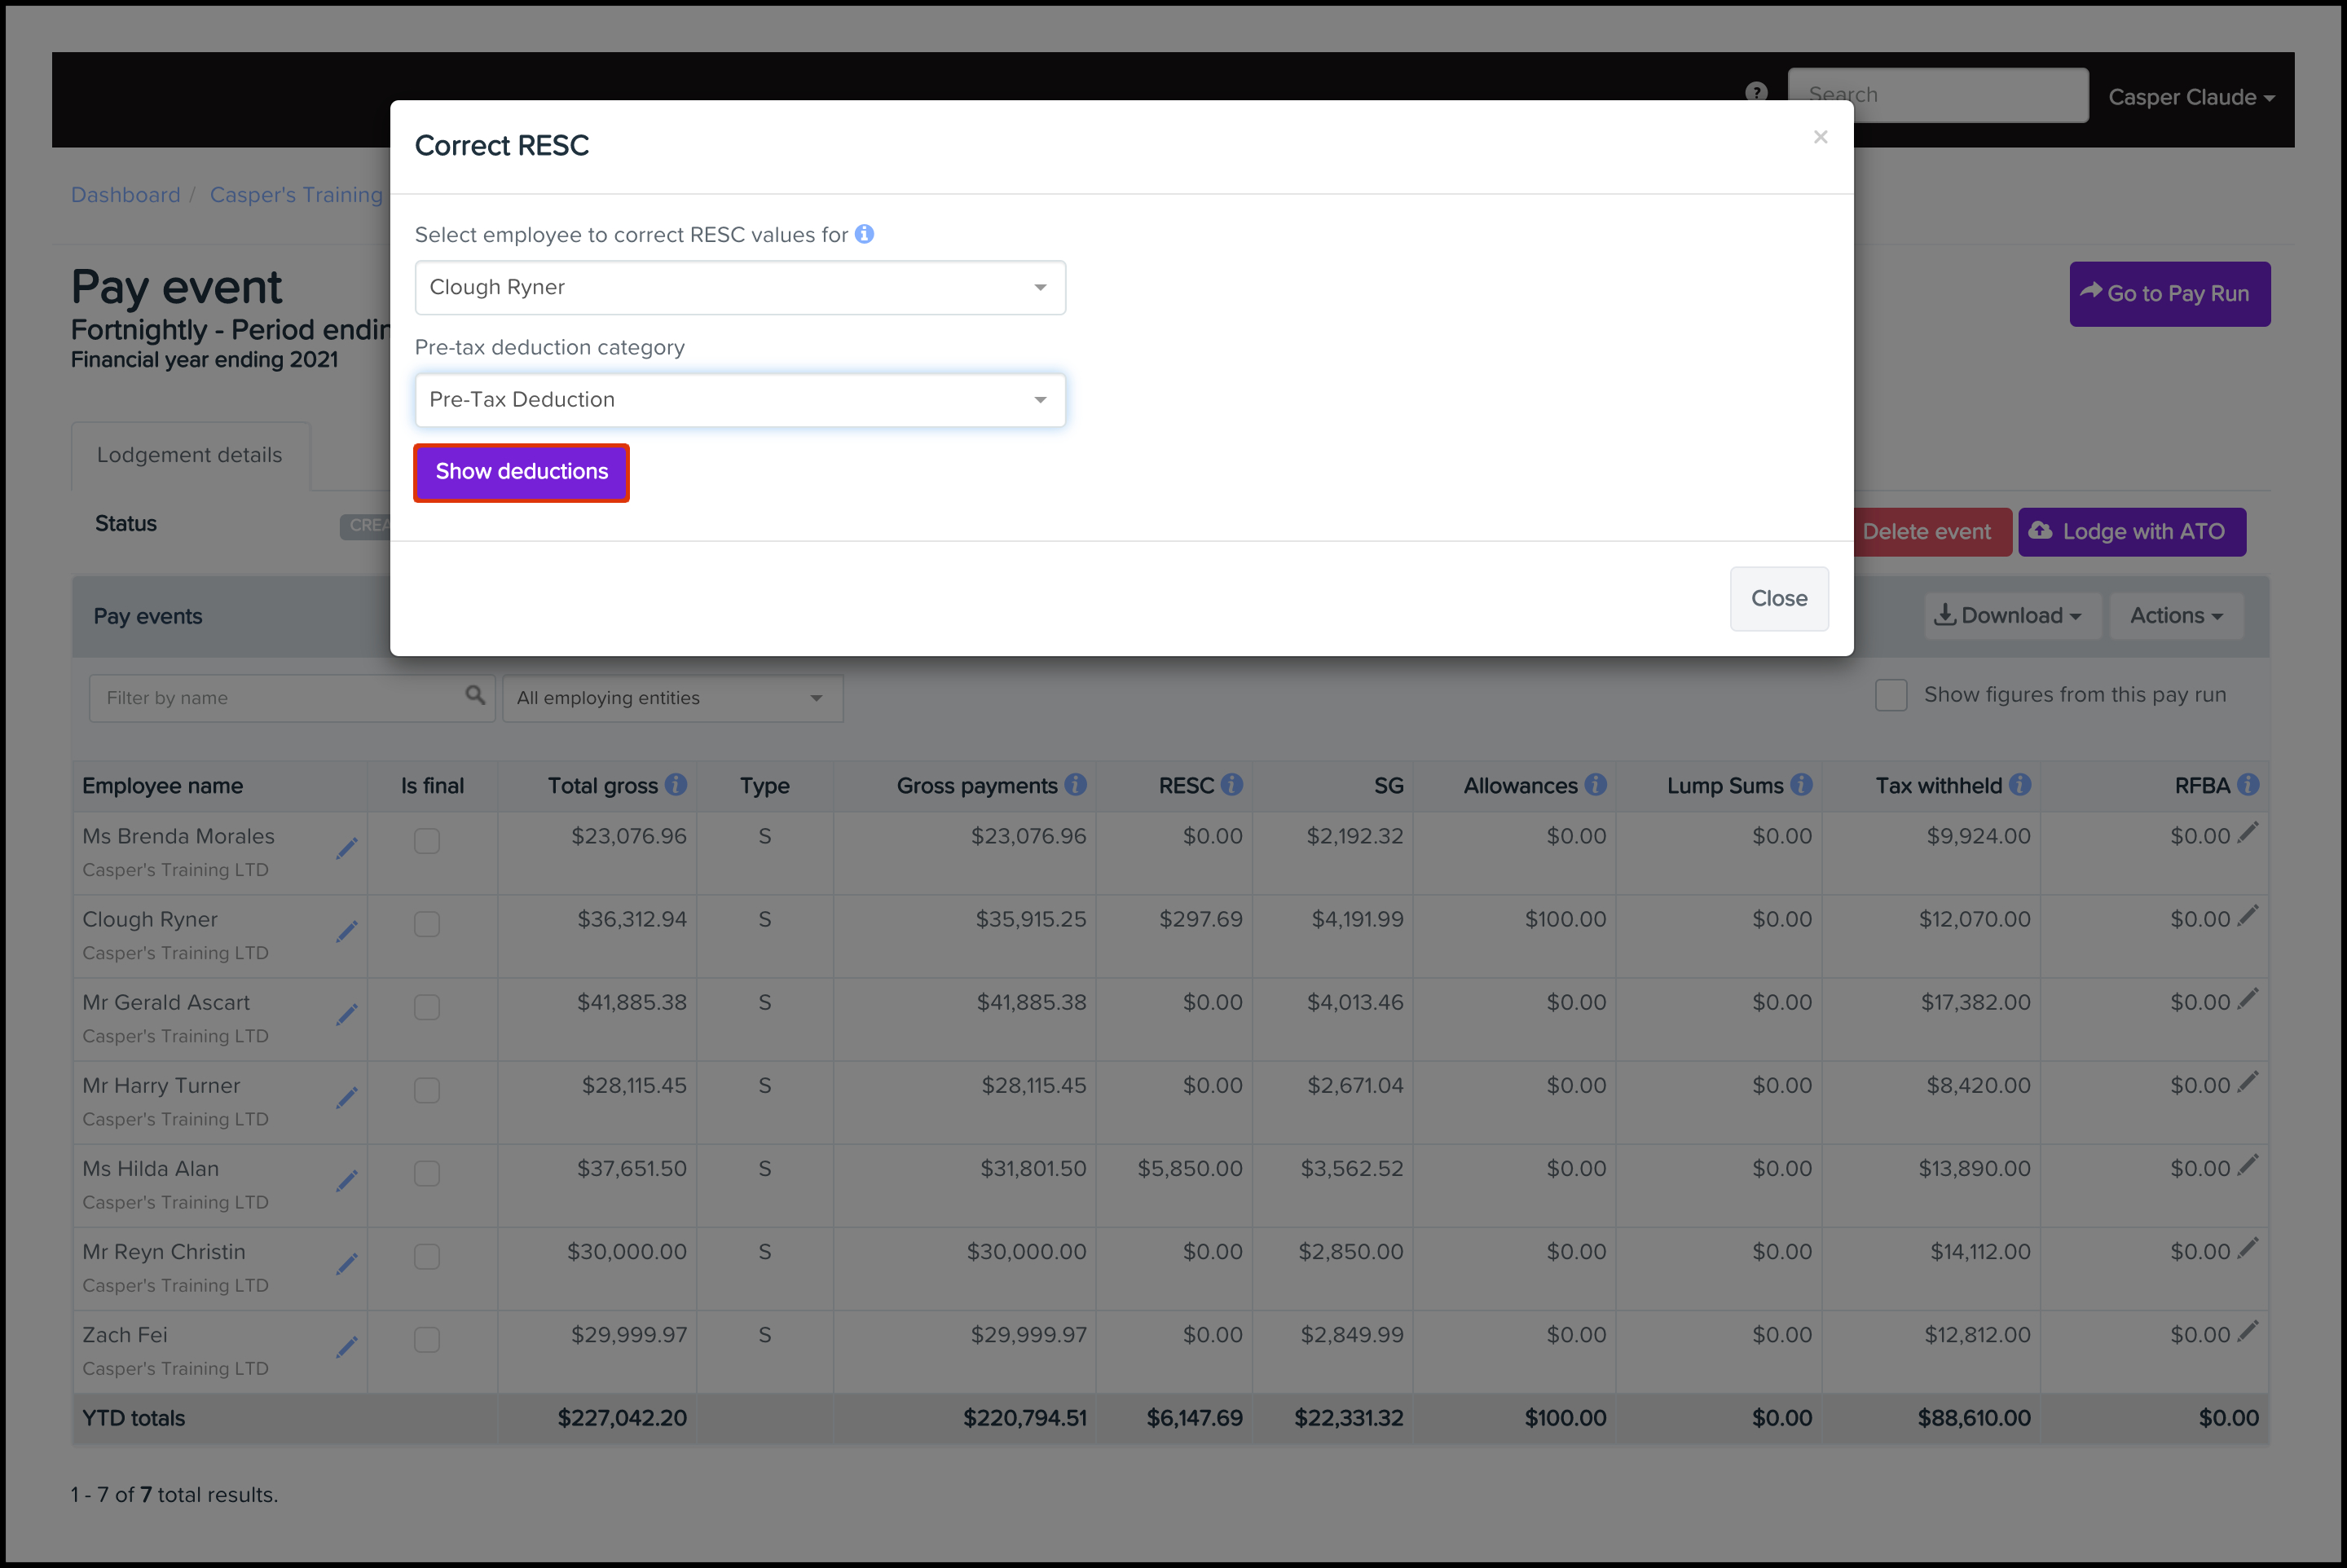This screenshot has width=2347, height=1568.
Task: Close the Correct RESC dialog via Close button
Action: click(1778, 599)
